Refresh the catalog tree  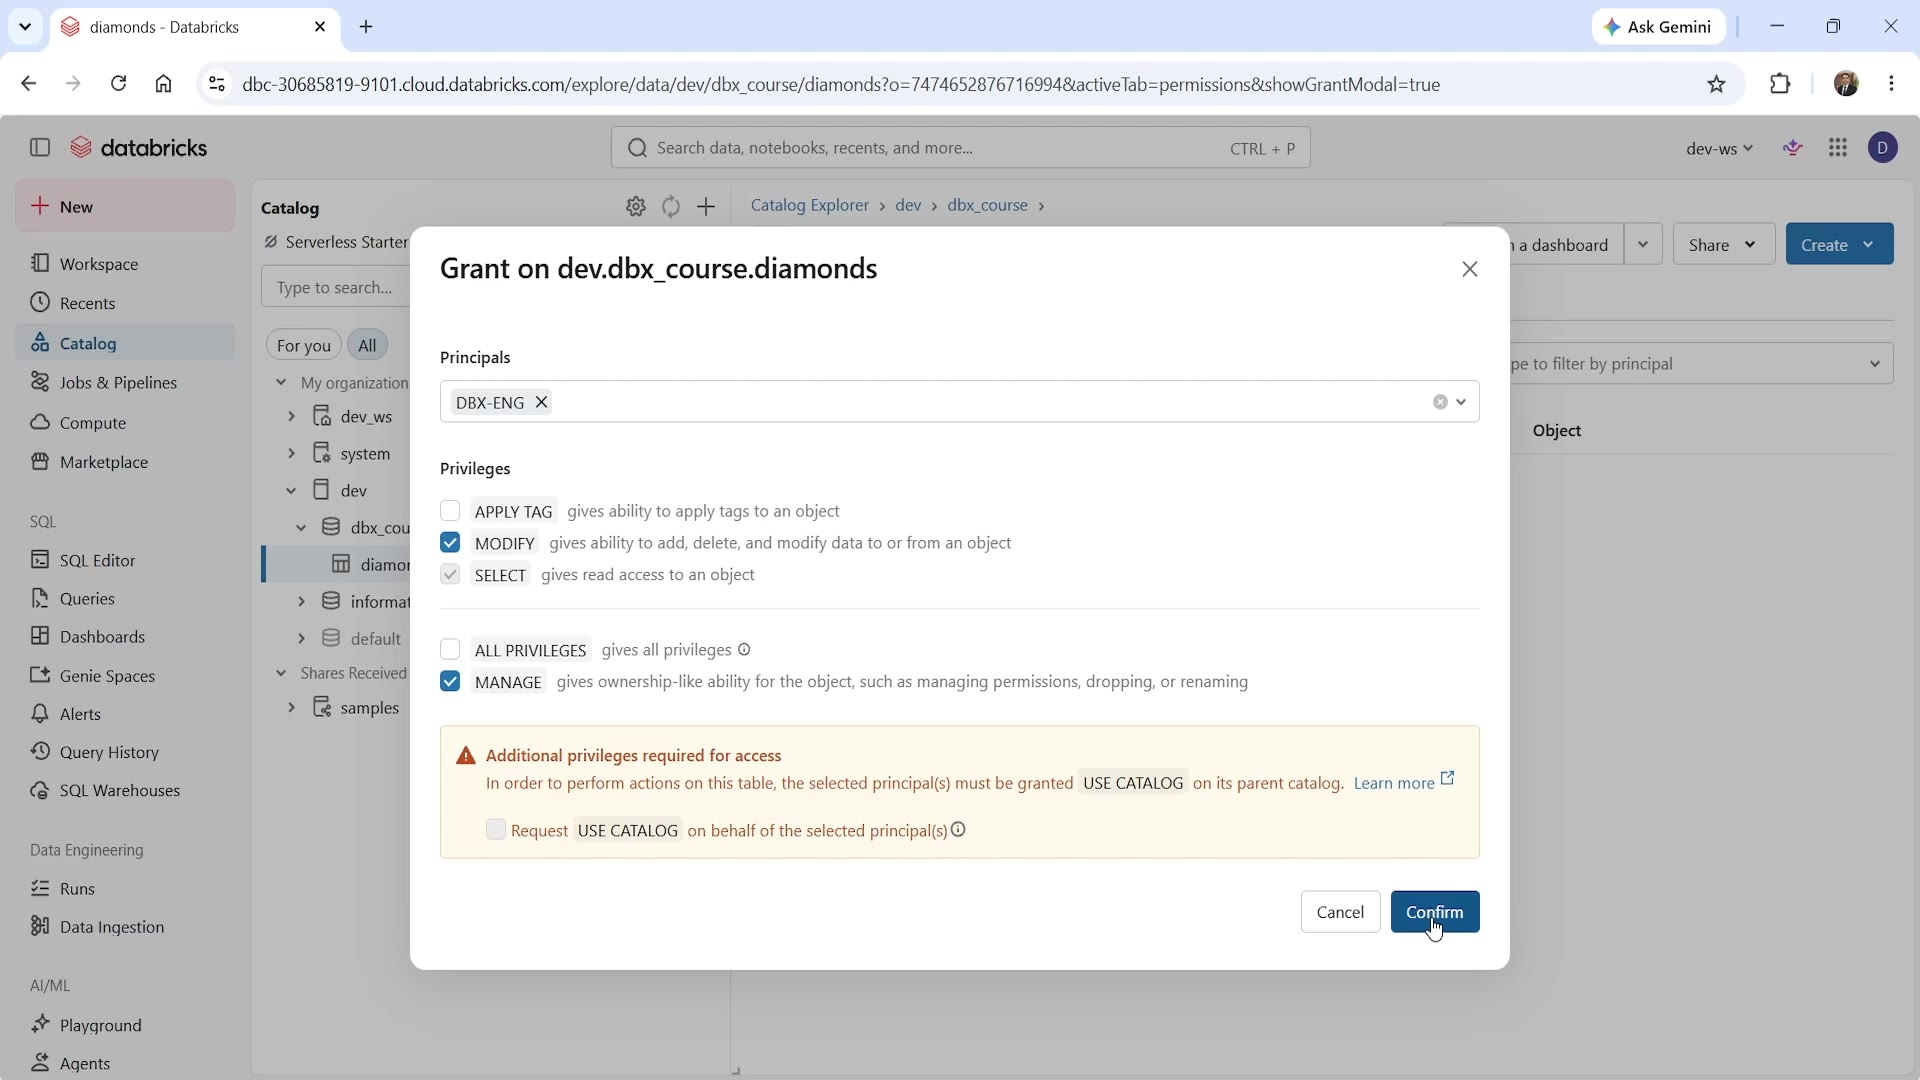[x=671, y=207]
